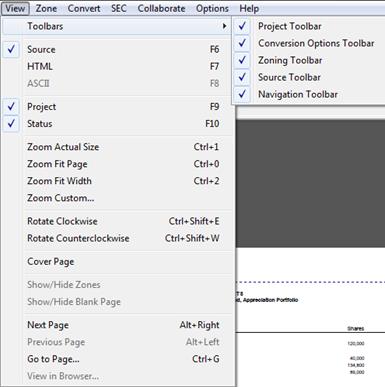The width and height of the screenshot is (385, 387).
Task: Click the Appreciation Portfolio text in the document
Action: [x=270, y=300]
